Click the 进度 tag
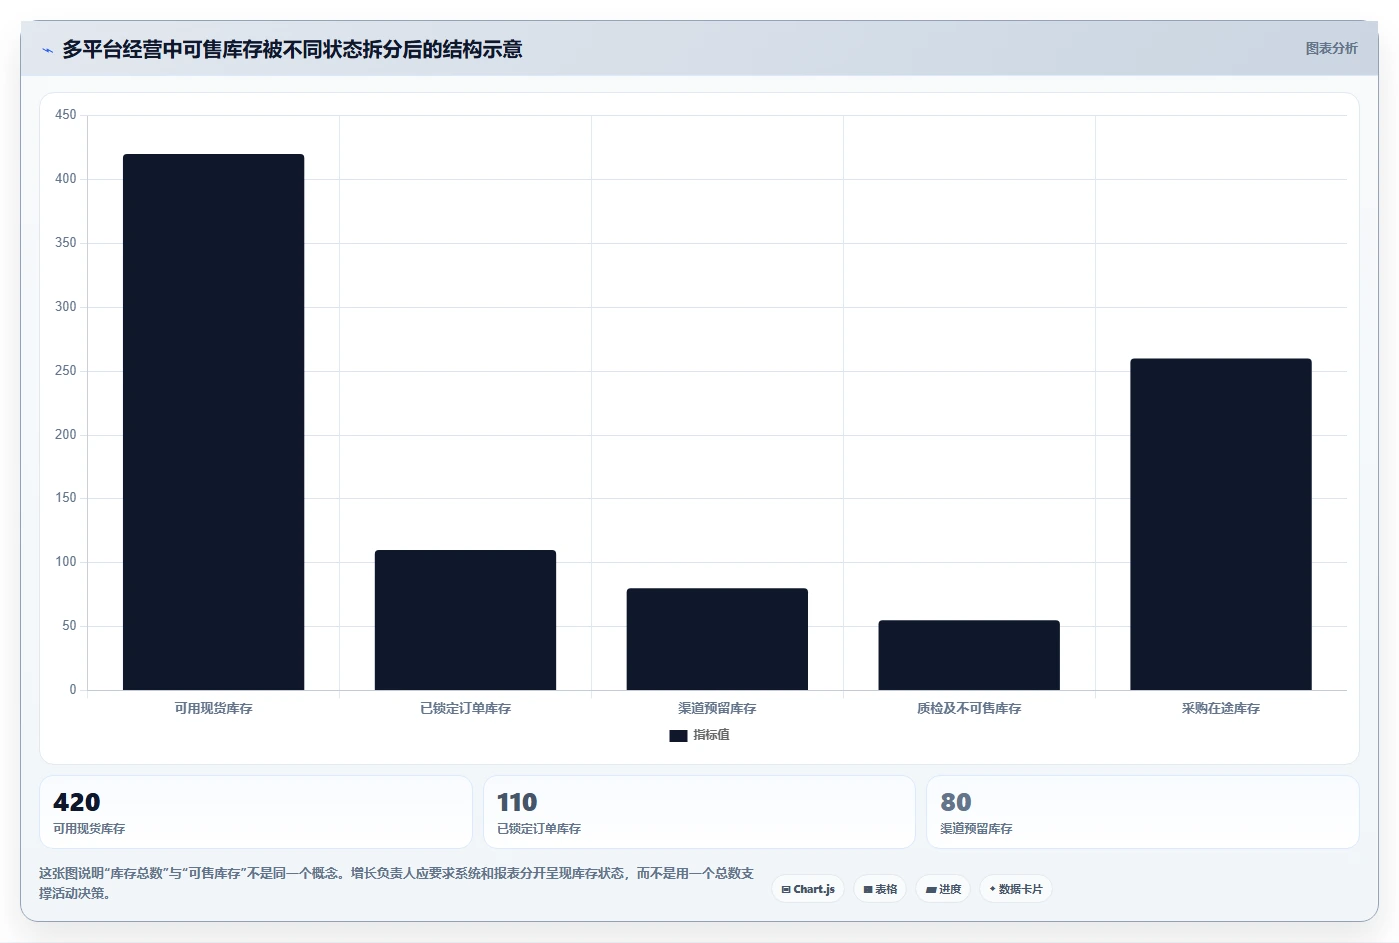Viewport: 1399px width, 943px height. tap(943, 889)
